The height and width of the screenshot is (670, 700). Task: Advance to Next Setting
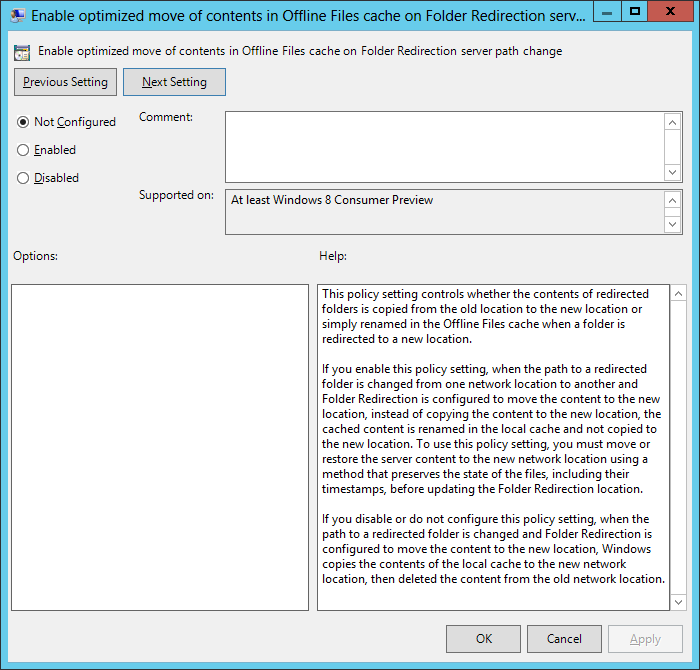click(174, 82)
